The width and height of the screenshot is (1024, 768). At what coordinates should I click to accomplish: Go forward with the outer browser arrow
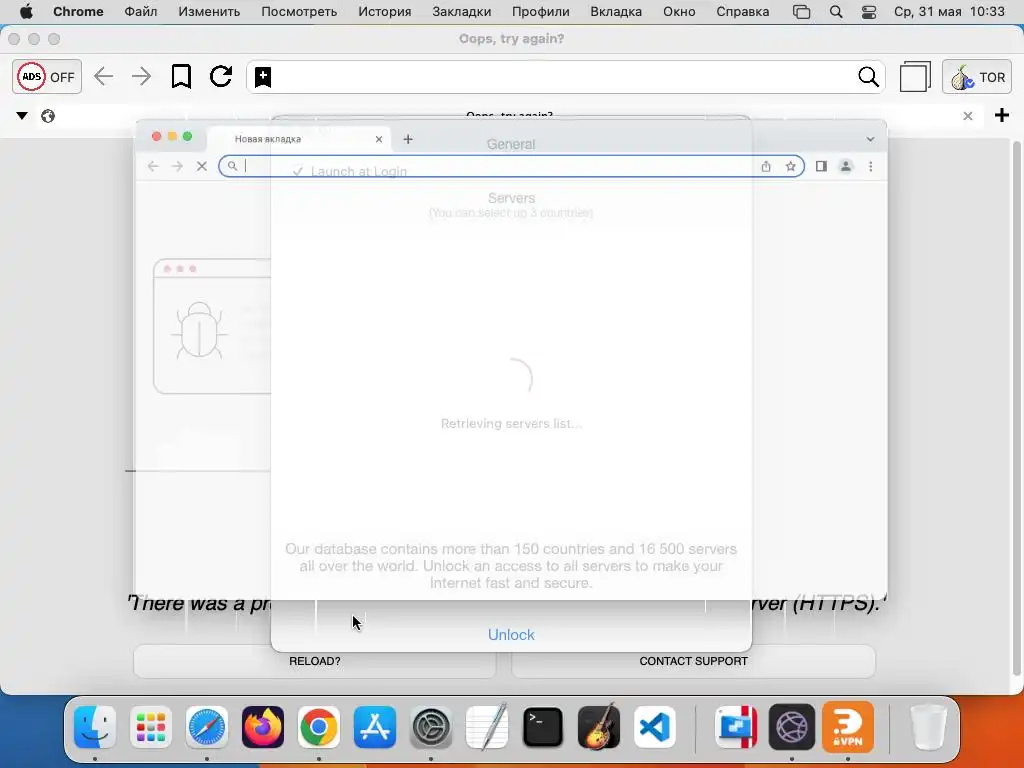(x=141, y=76)
